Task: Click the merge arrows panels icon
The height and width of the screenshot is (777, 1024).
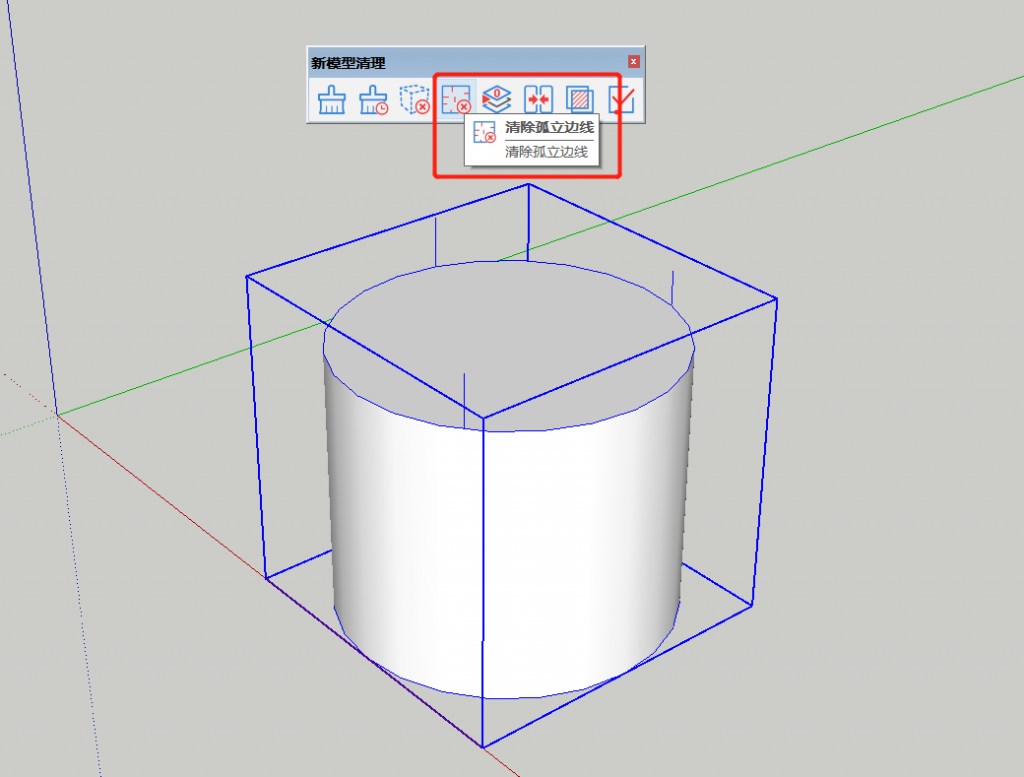Action: 538,99
